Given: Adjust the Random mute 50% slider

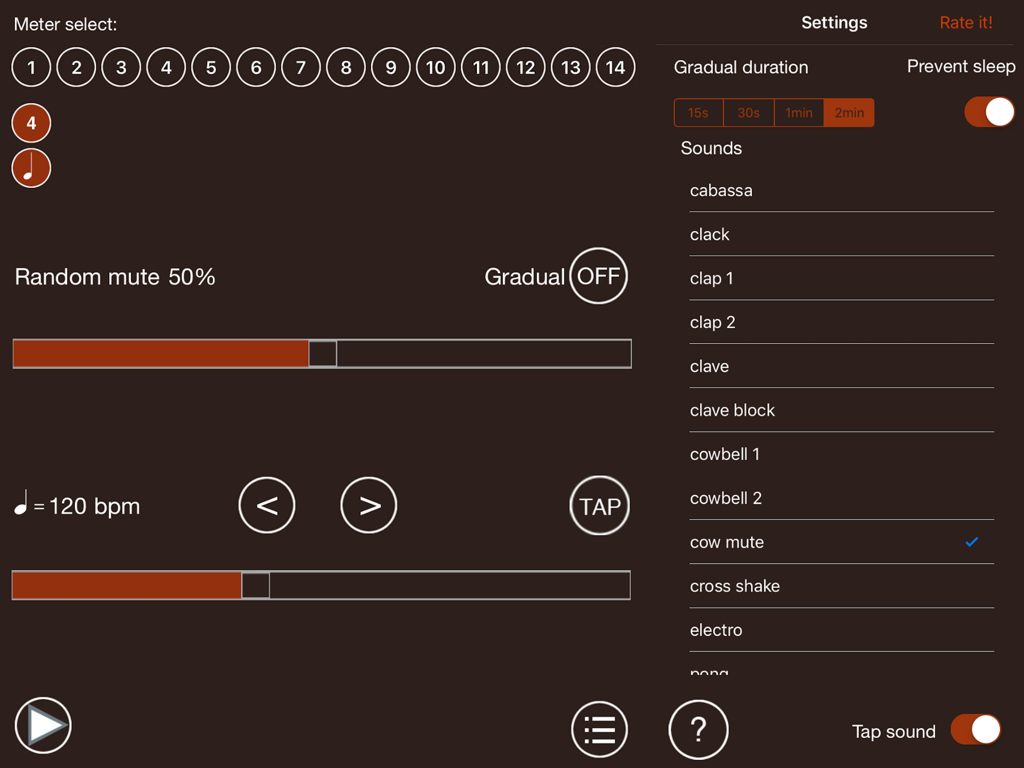Looking at the screenshot, I should click(x=322, y=353).
